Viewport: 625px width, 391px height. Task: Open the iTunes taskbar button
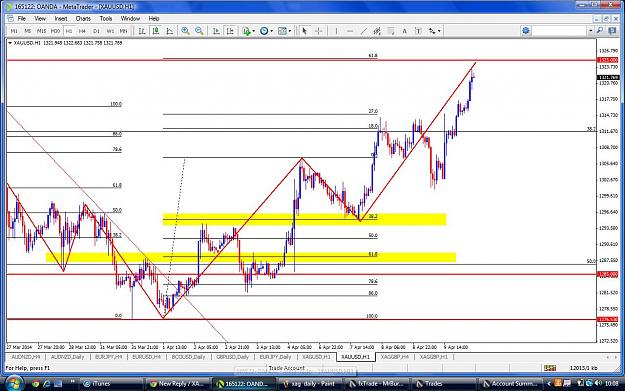pos(111,384)
